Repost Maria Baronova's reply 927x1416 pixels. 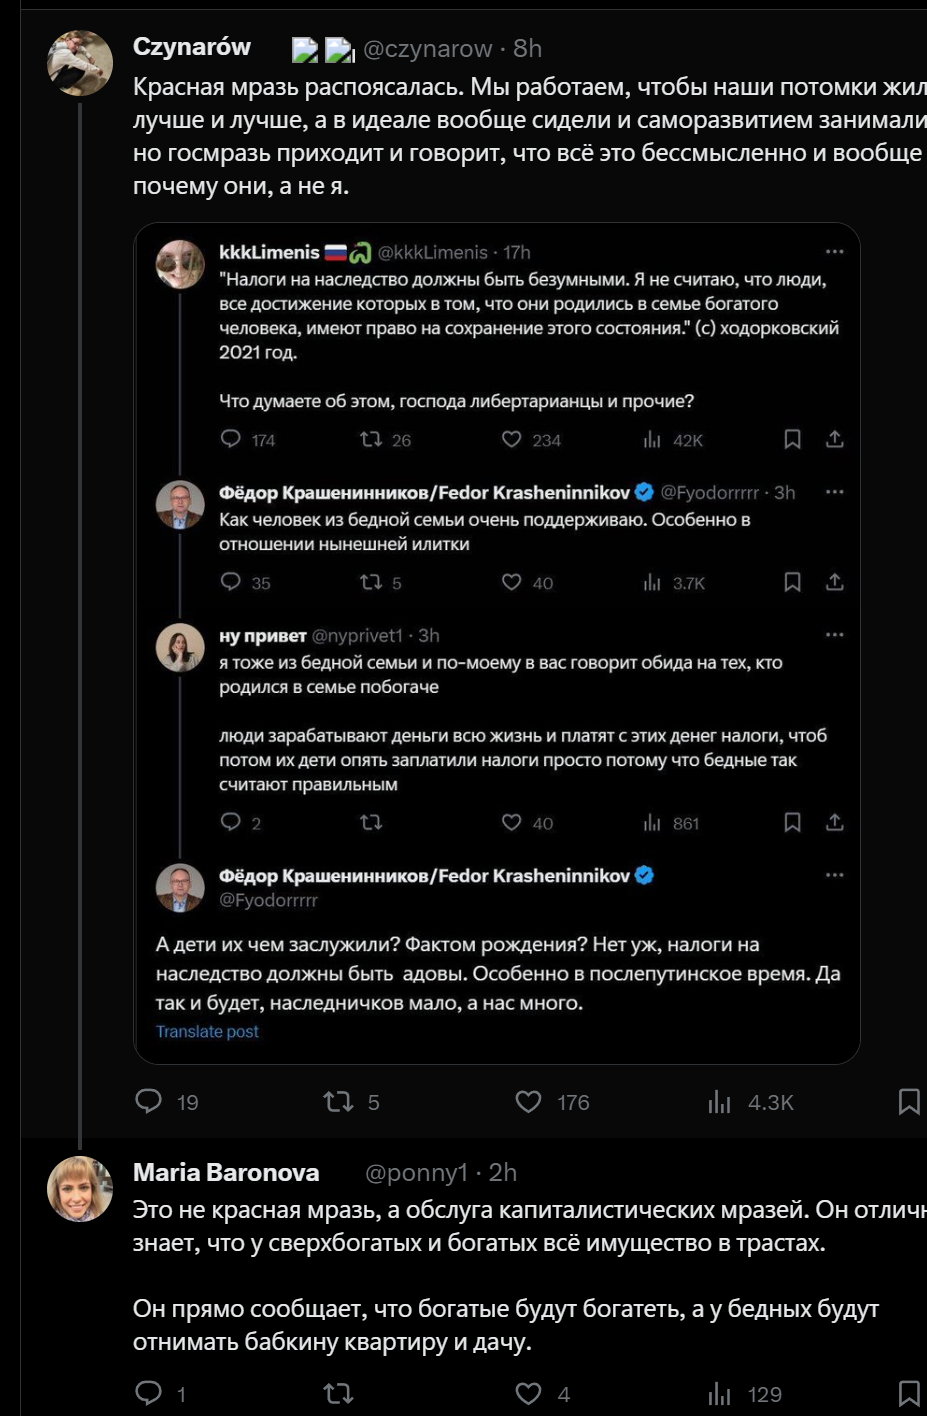338,1393
